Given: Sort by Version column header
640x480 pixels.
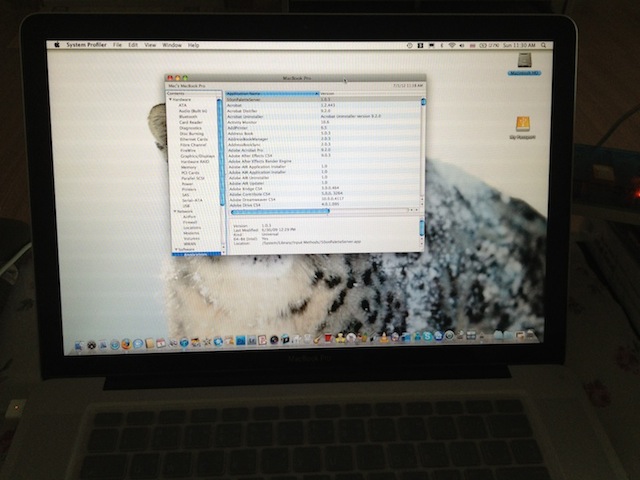Looking at the screenshot, I should (370, 94).
